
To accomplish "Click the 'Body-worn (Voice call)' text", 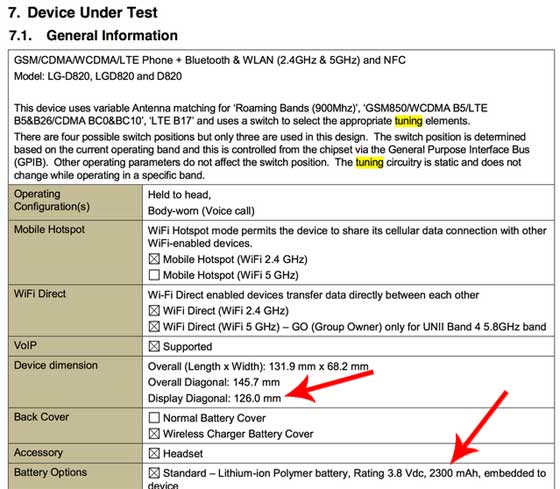I will (201, 211).
